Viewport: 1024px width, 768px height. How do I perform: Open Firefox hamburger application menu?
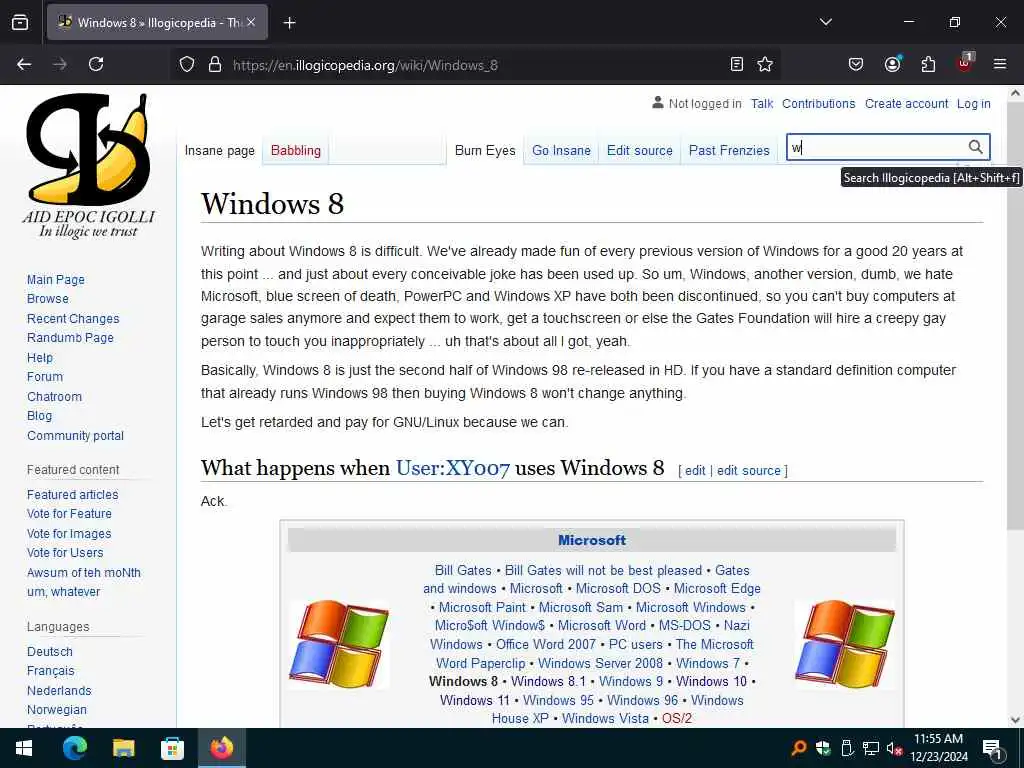[x=1000, y=64]
